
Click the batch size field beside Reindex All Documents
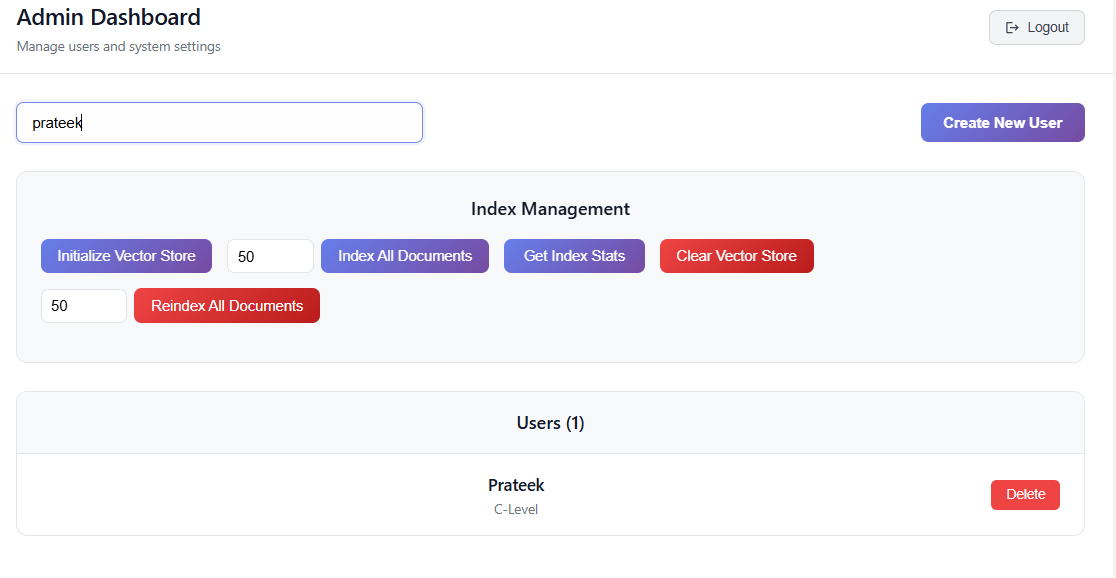click(x=84, y=306)
